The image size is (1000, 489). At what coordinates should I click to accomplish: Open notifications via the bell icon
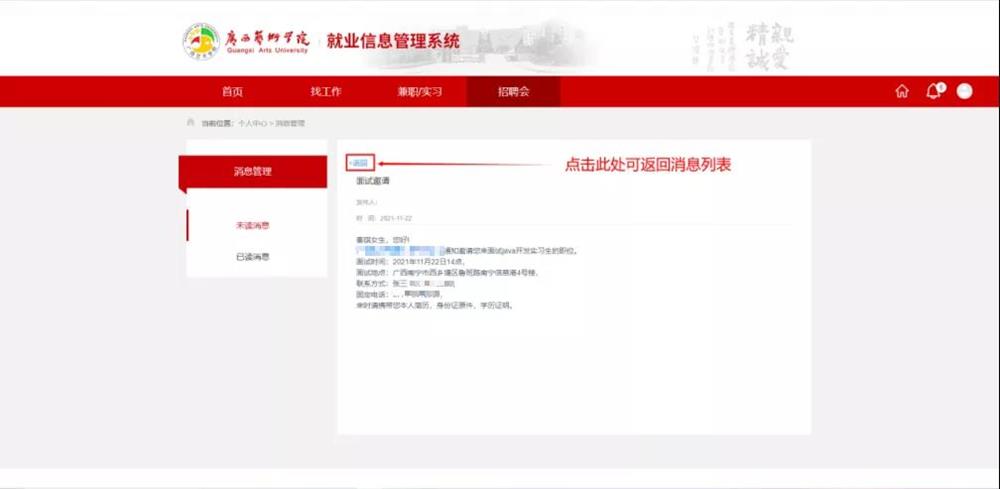pyautogui.click(x=933, y=91)
